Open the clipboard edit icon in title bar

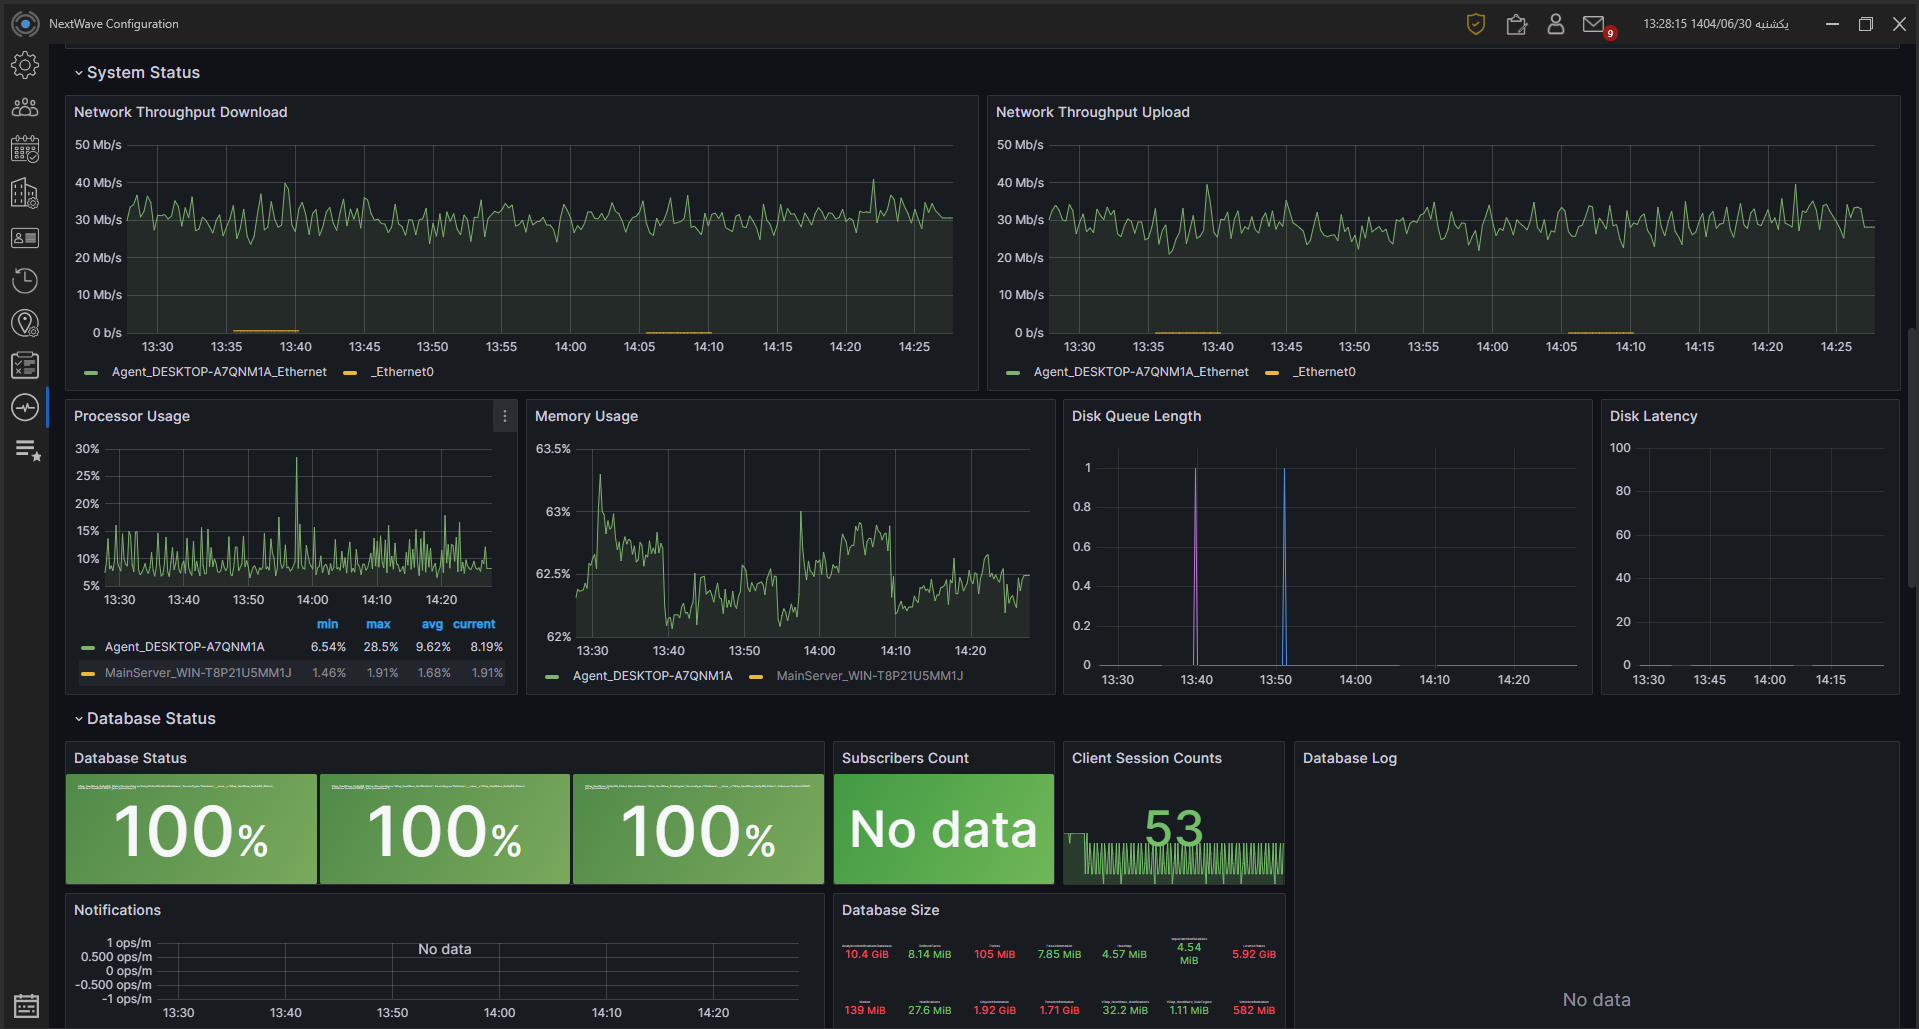click(1516, 24)
